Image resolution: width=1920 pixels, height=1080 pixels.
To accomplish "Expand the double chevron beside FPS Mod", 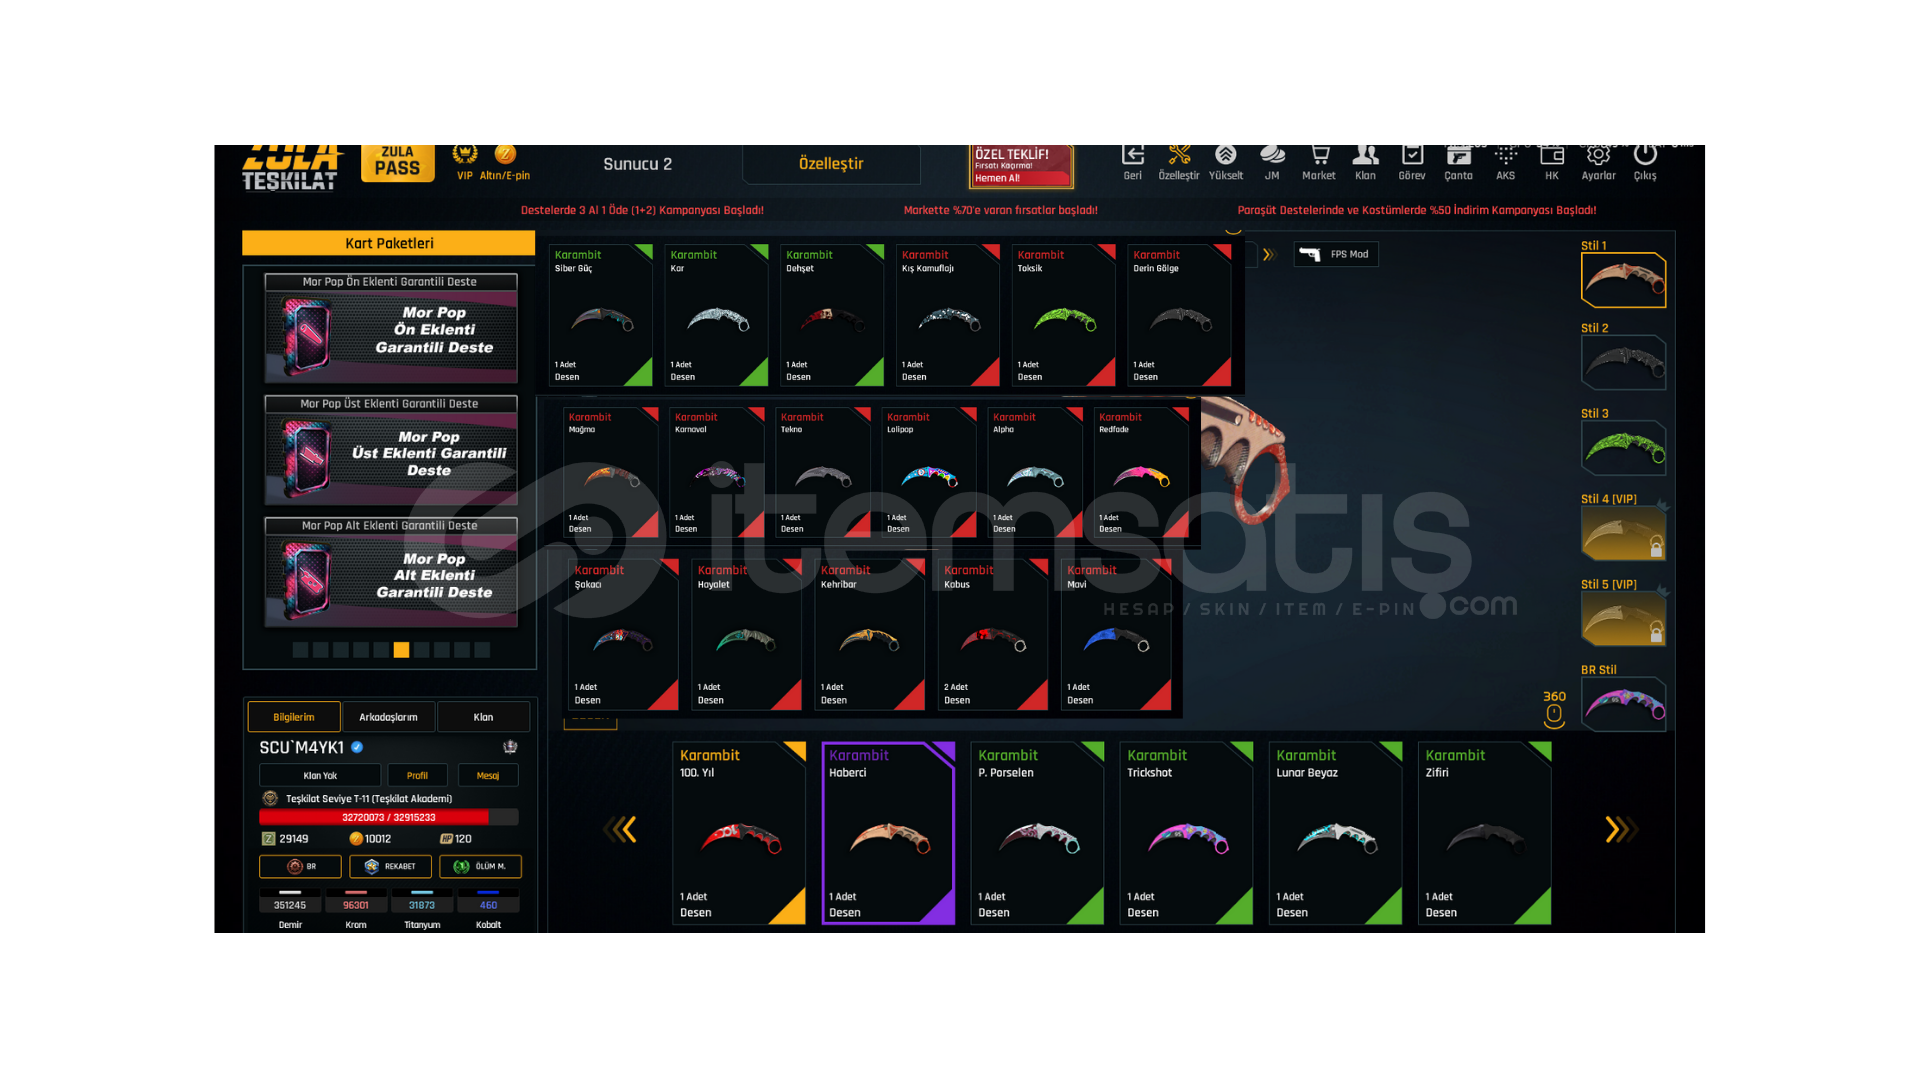I will tap(1269, 254).
